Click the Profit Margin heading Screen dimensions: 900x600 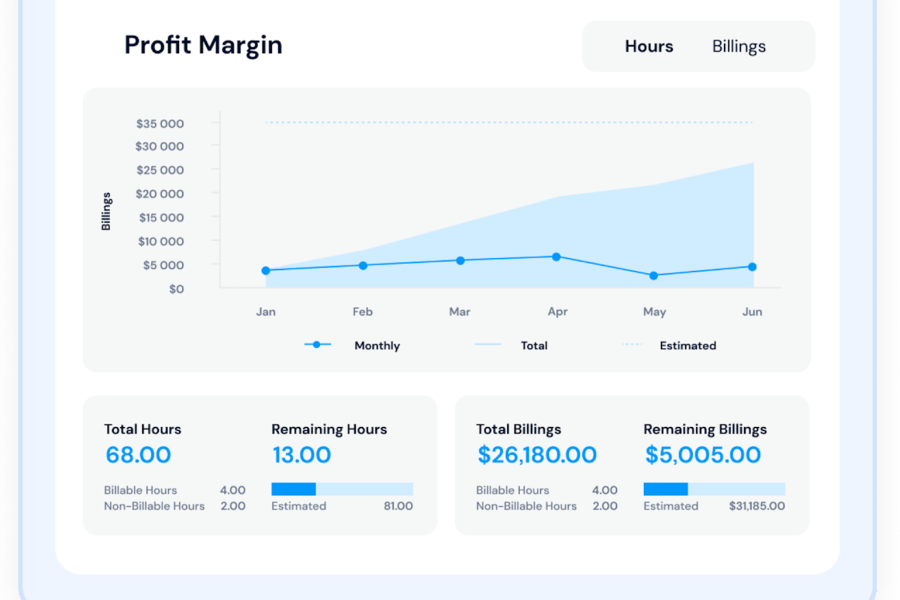(203, 45)
